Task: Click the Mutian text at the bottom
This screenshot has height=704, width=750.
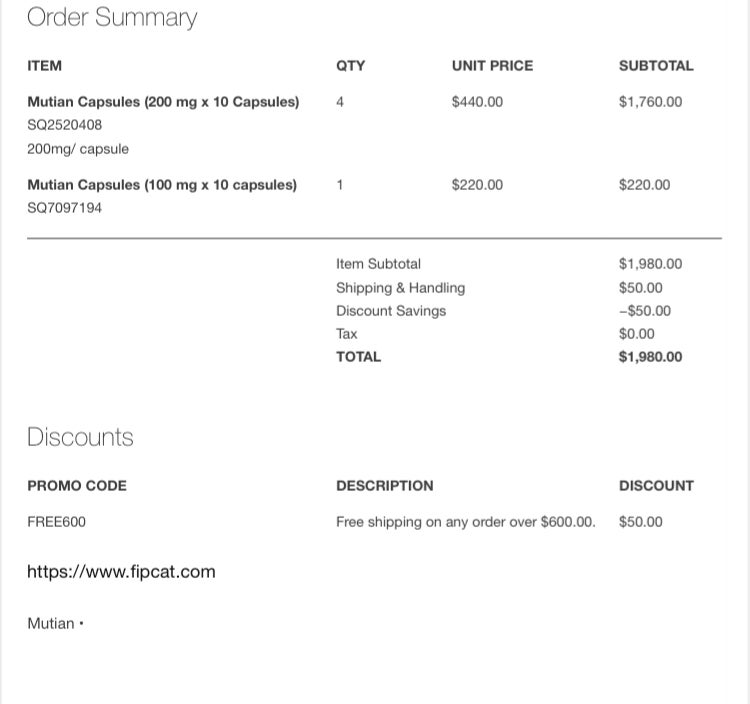Action: [51, 624]
